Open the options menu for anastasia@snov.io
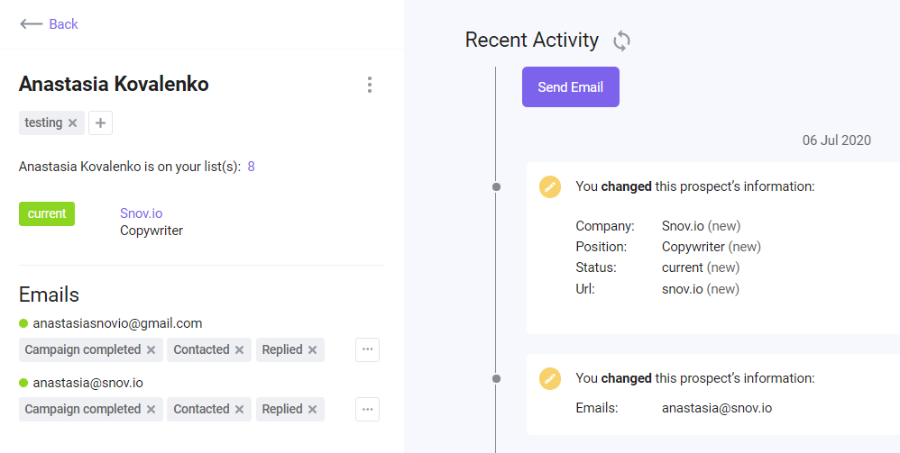Viewport: 900px width, 453px height. pos(367,409)
